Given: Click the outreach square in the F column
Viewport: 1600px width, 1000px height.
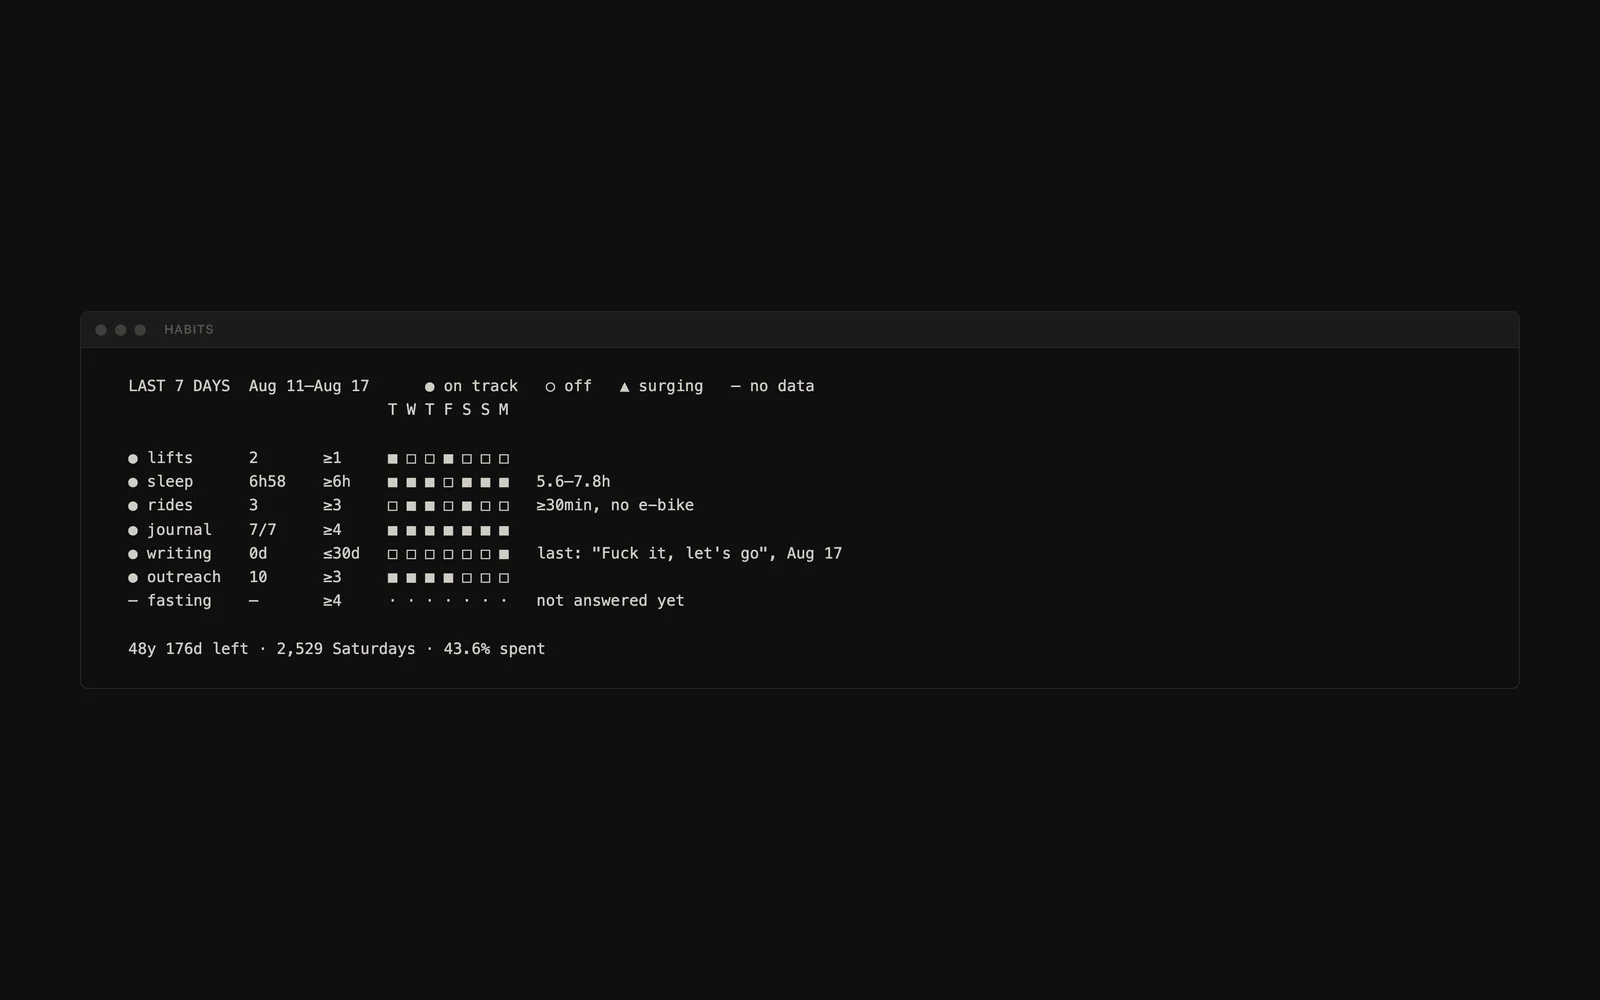Looking at the screenshot, I should pyautogui.click(x=448, y=578).
